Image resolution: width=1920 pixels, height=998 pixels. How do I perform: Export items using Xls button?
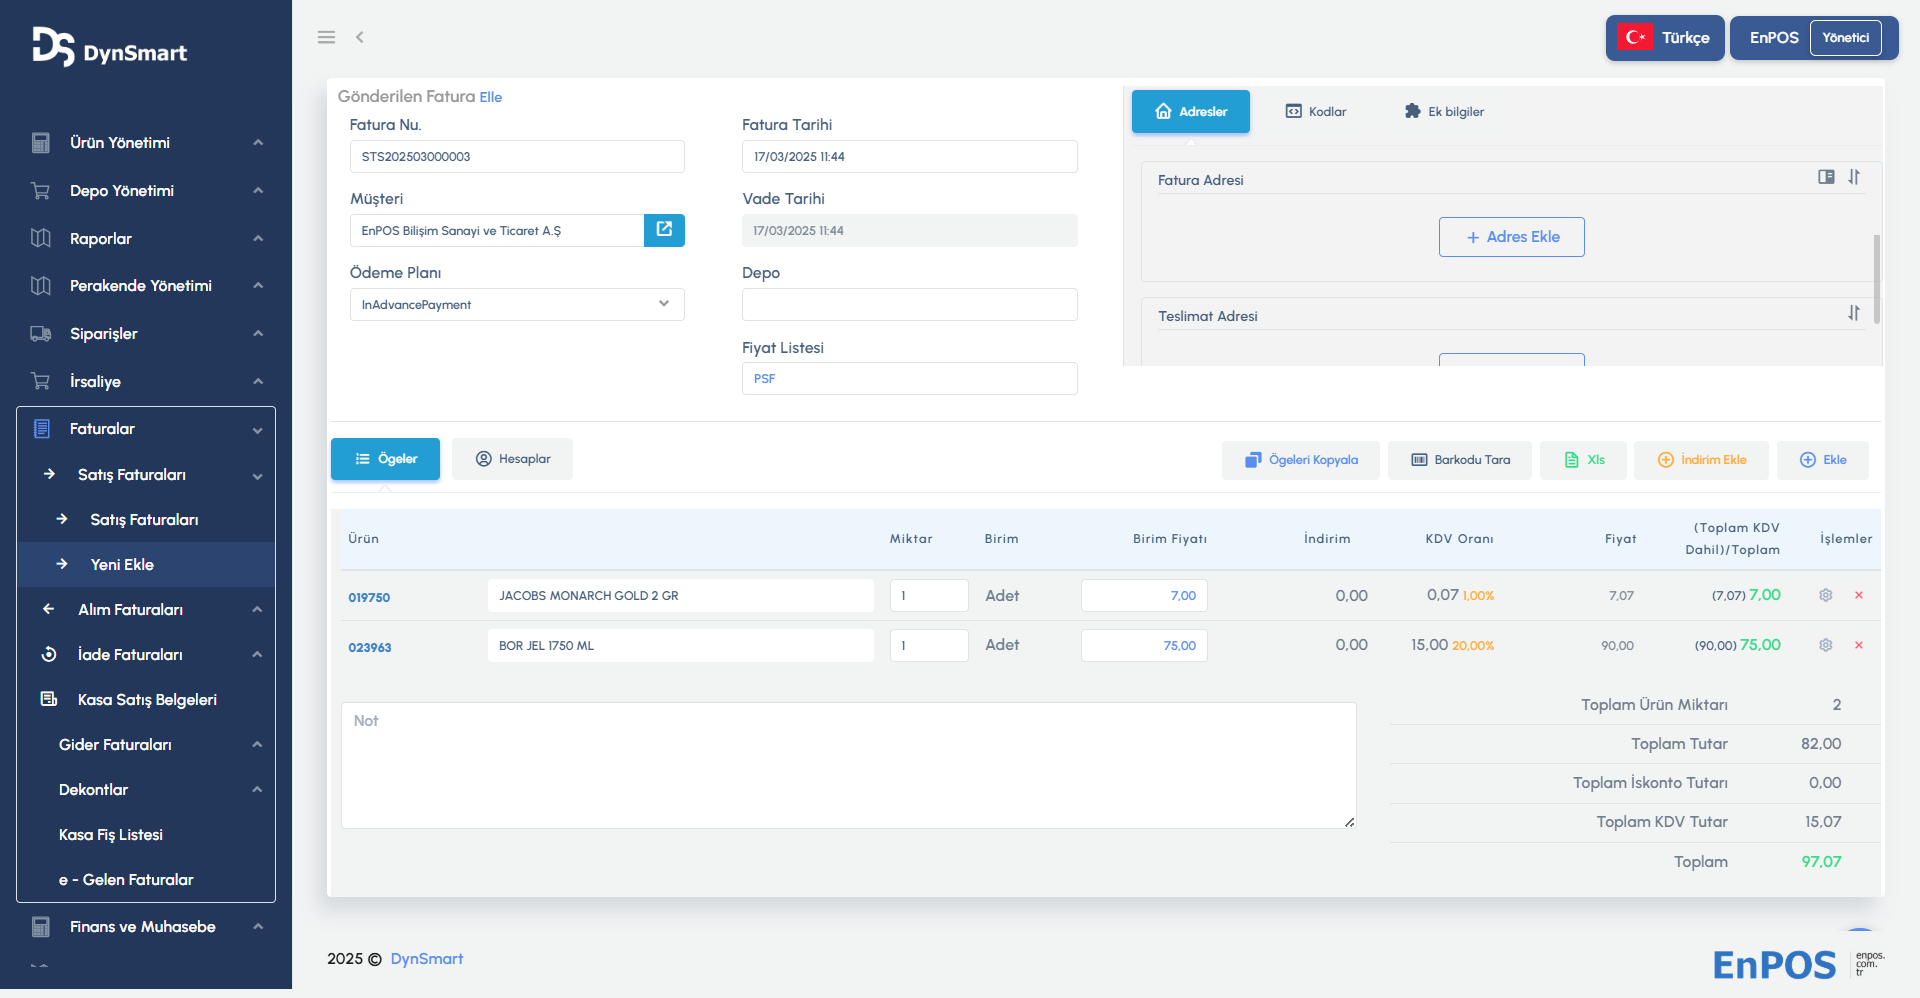(x=1584, y=460)
